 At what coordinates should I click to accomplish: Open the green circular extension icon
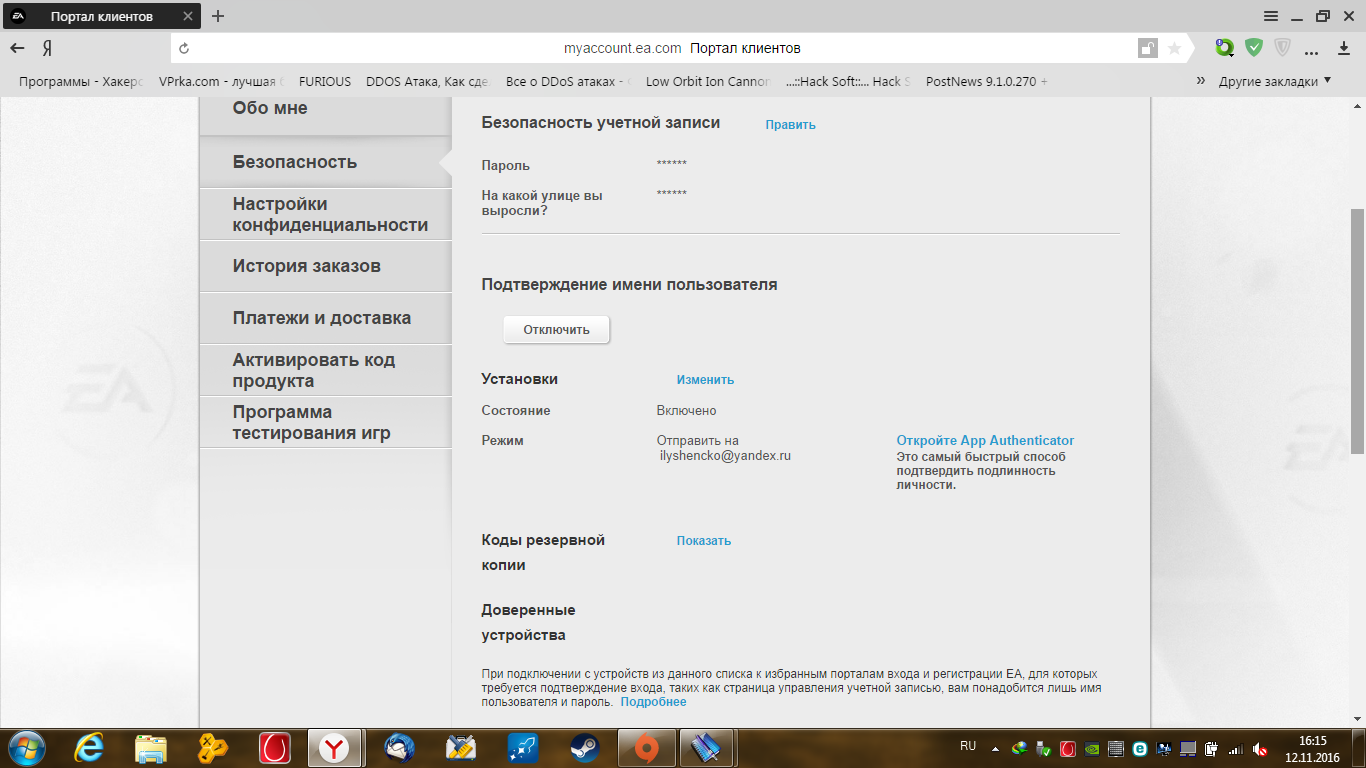(1224, 47)
